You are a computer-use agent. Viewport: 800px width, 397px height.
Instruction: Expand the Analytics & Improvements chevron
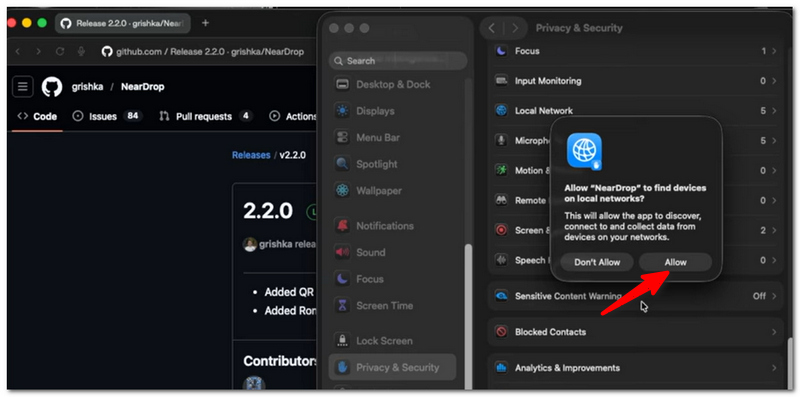coord(774,368)
